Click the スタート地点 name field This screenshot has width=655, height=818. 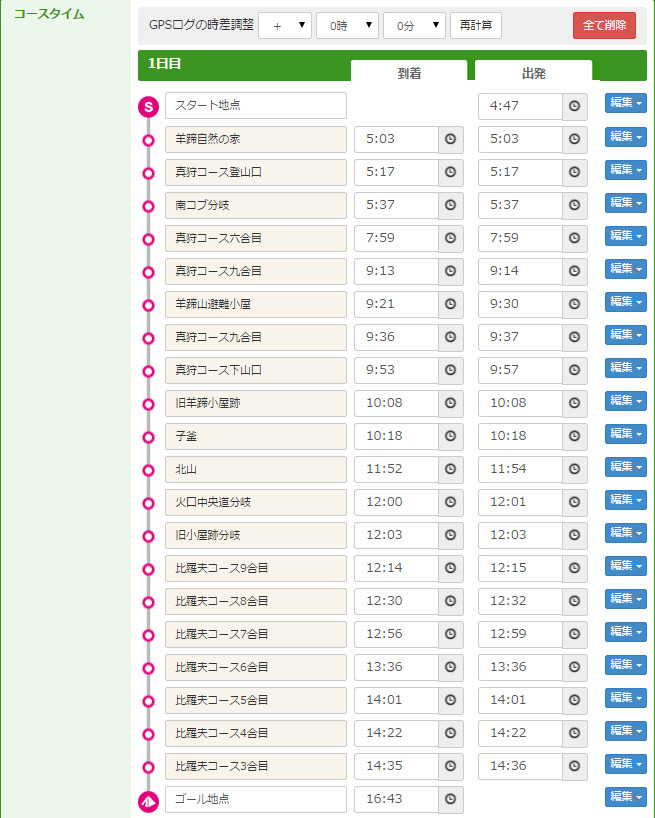click(255, 106)
